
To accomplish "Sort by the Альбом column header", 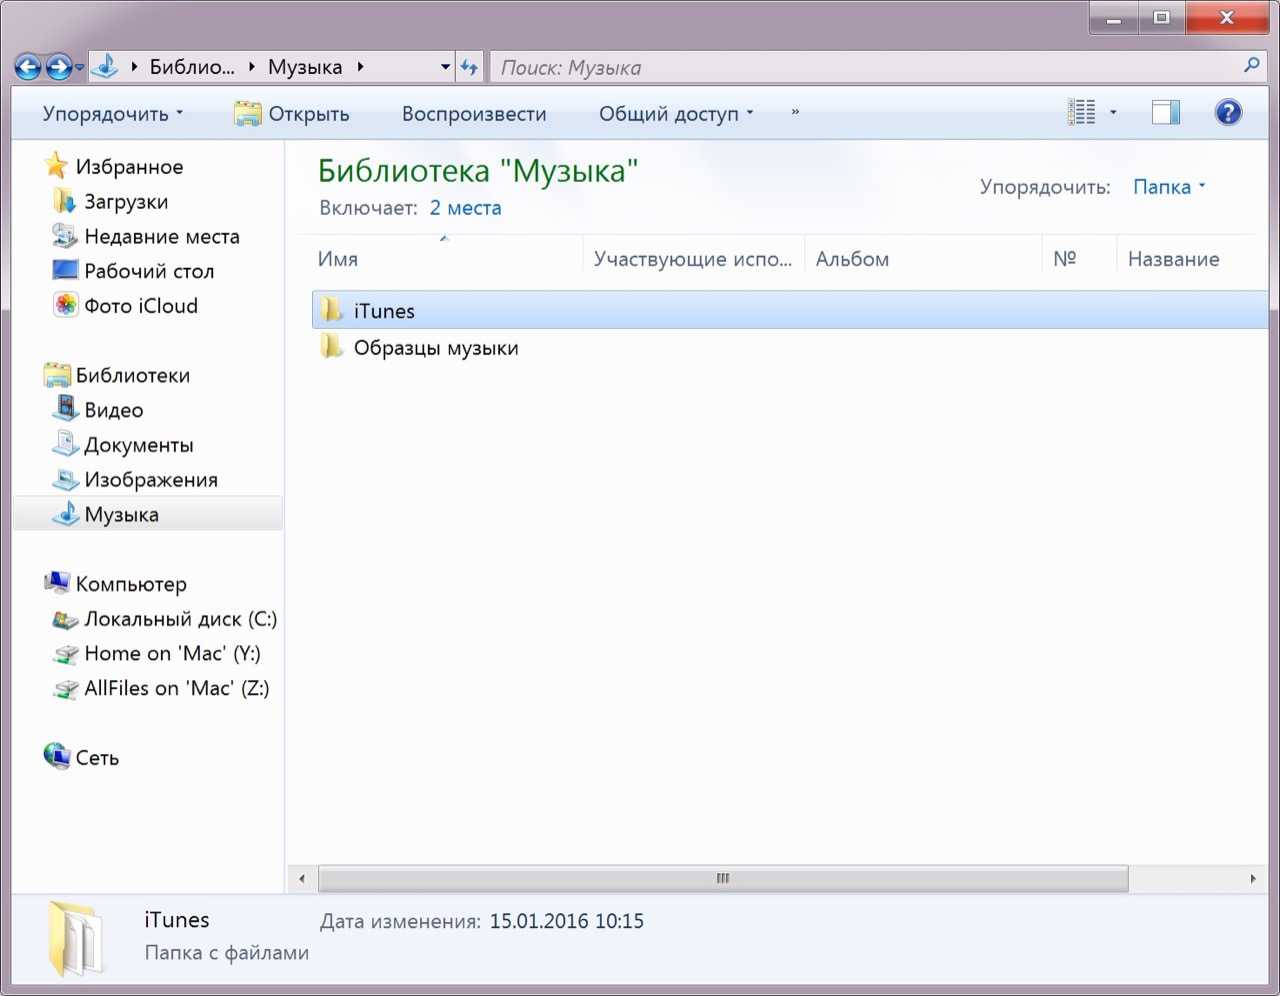I will tap(852, 259).
